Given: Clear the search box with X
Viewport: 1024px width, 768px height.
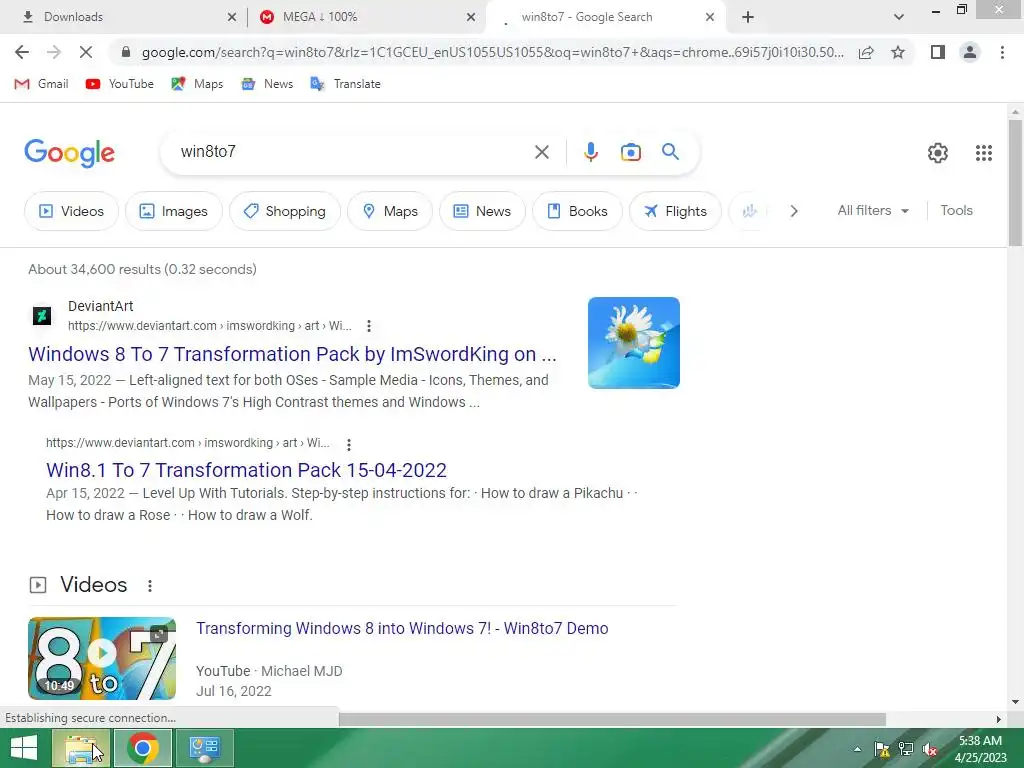Looking at the screenshot, I should [541, 152].
